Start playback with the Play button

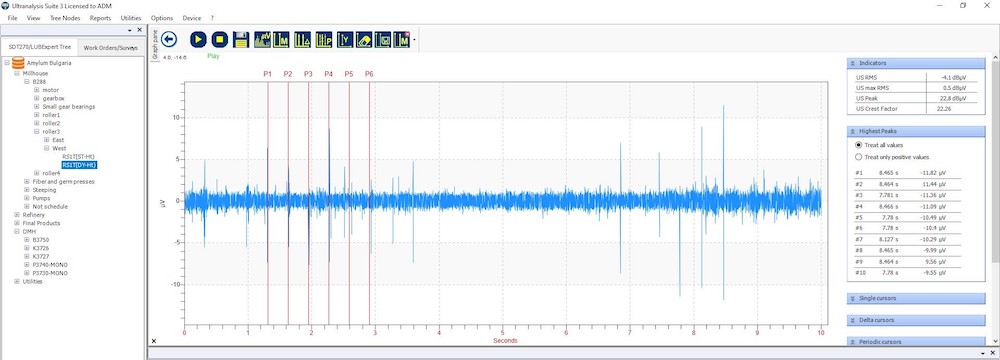(x=198, y=40)
